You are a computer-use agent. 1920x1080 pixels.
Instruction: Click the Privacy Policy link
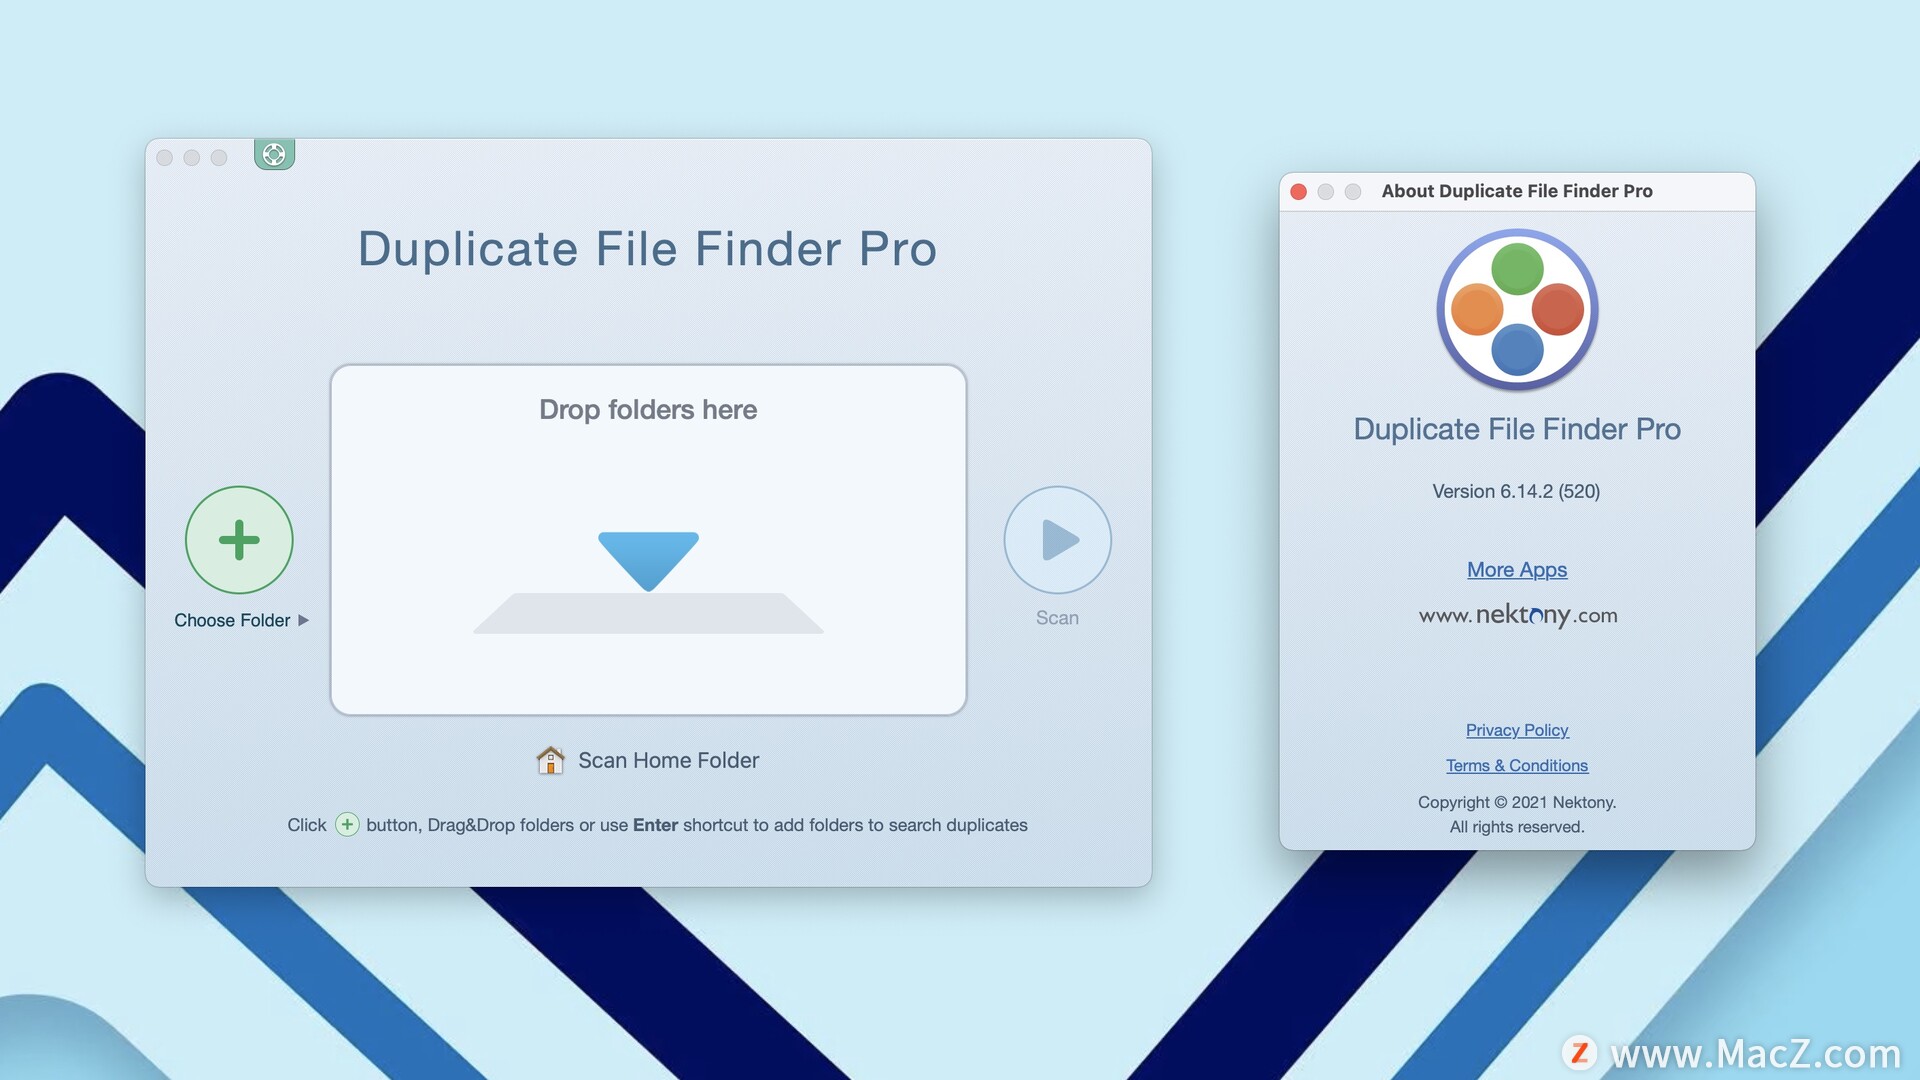(x=1516, y=729)
